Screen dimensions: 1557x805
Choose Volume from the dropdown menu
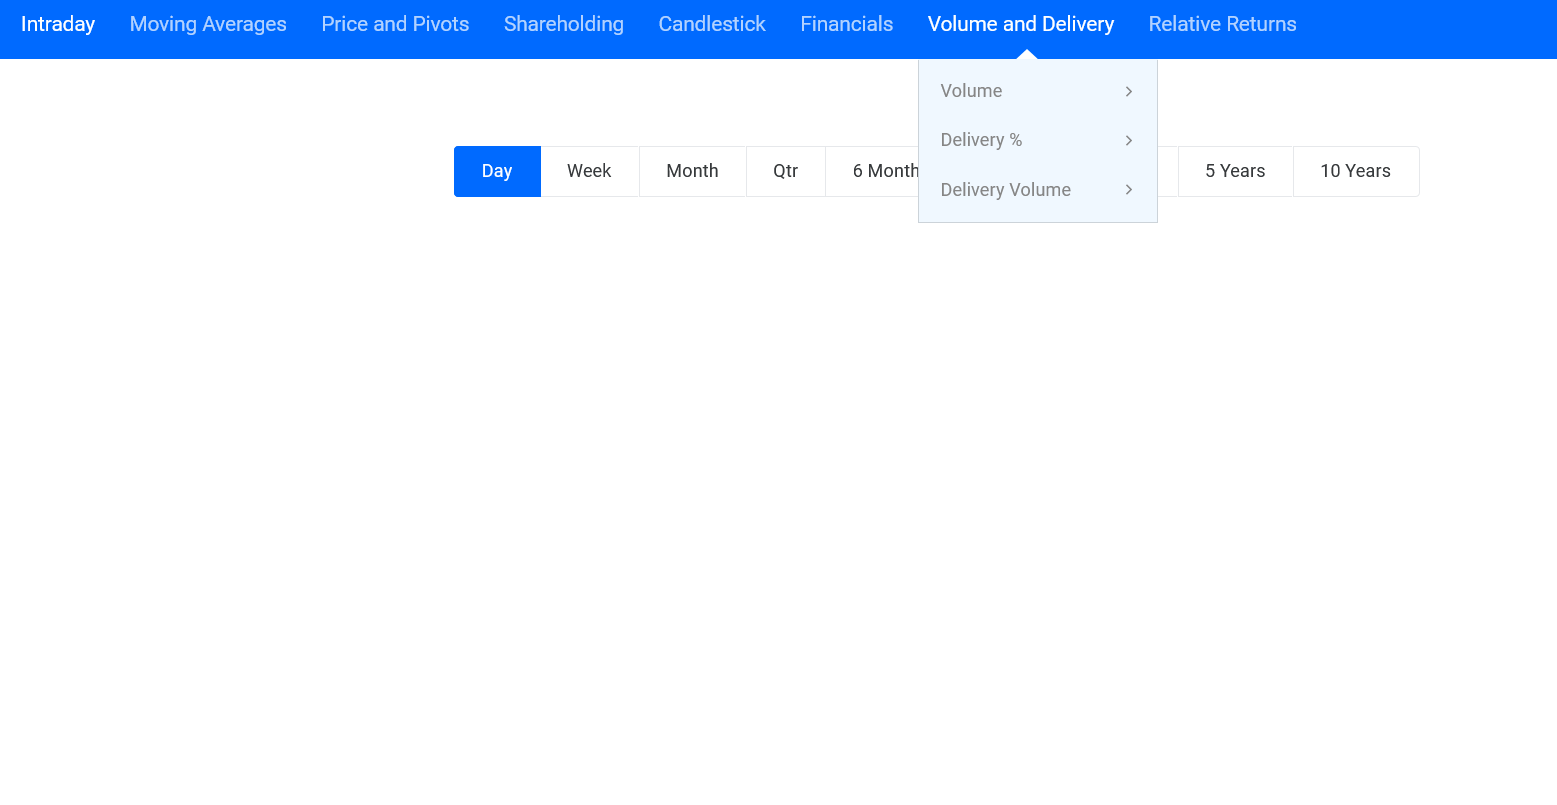point(1038,91)
